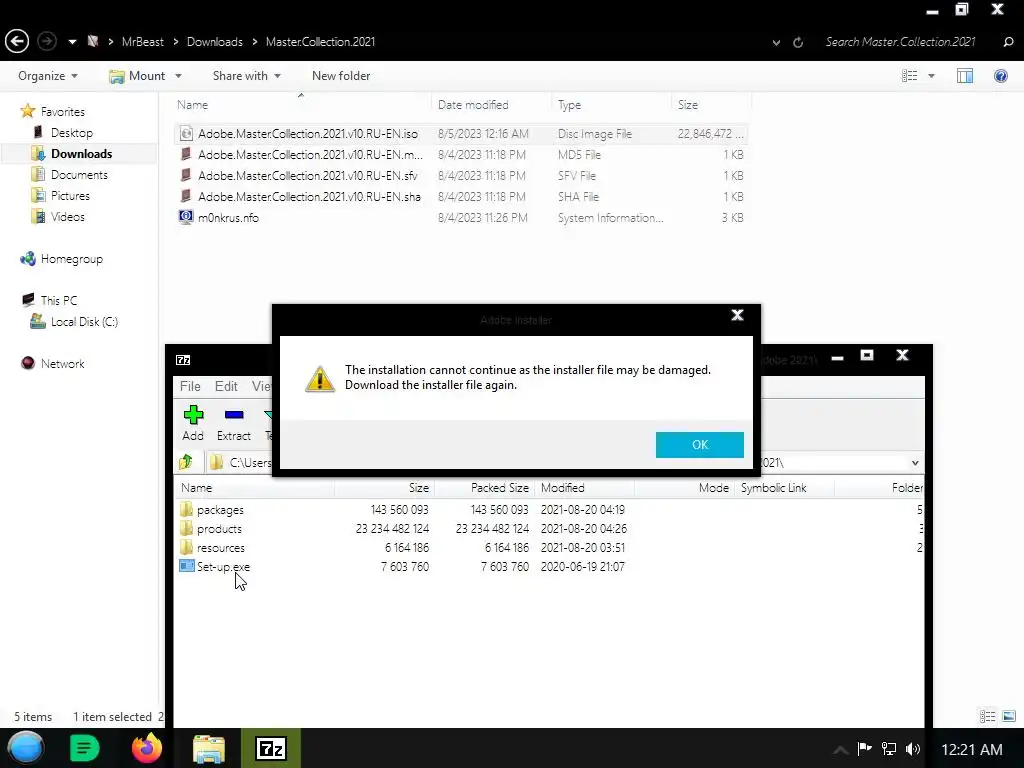Close the Adobe Installer error dialog
This screenshot has height=768, width=1024.
[x=737, y=315]
